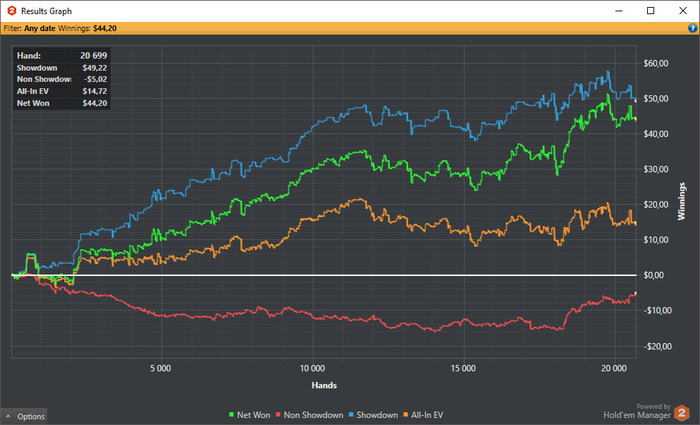Click the $30,00 axis label
The height and width of the screenshot is (425, 700).
(656, 169)
